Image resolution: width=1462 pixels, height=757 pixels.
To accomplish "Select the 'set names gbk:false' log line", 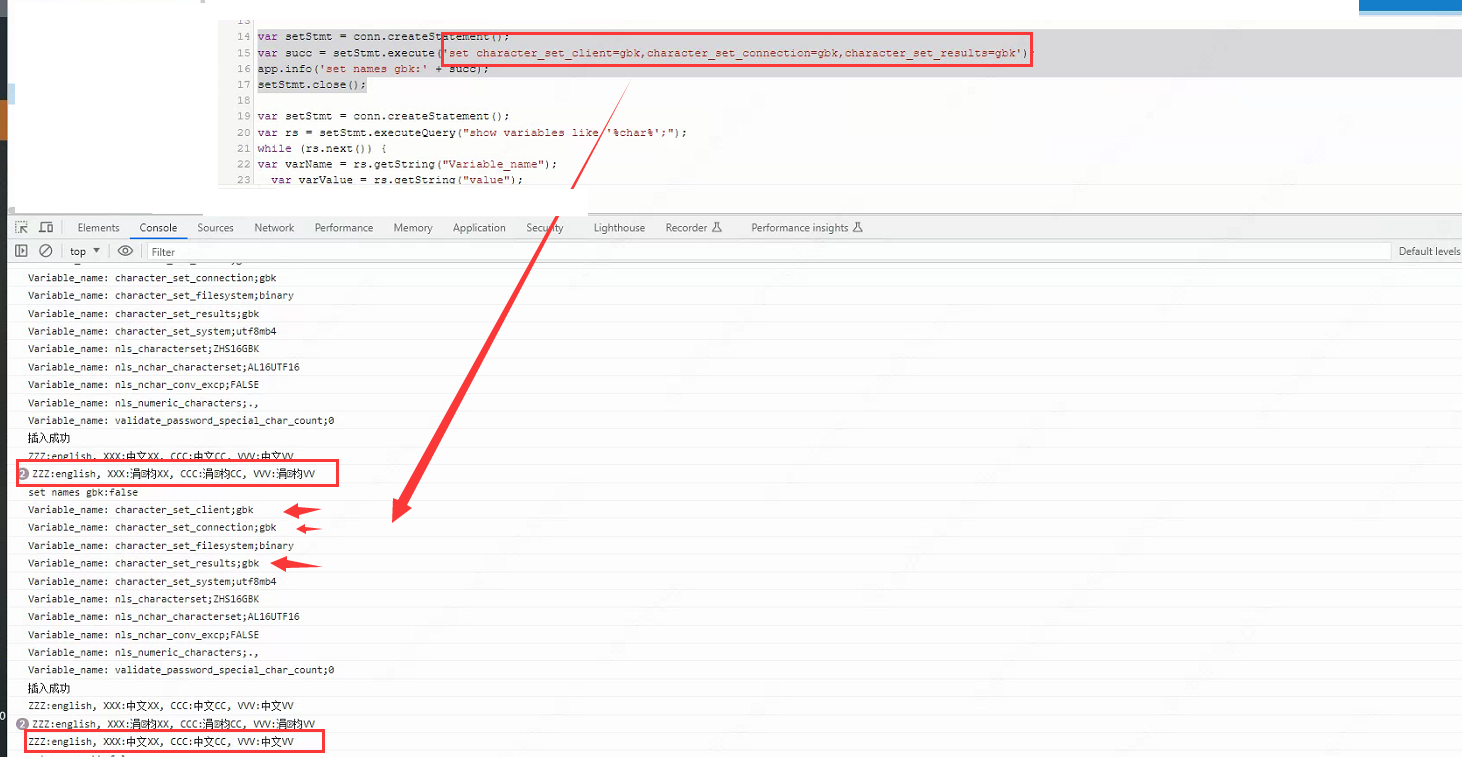I will [x=83, y=492].
